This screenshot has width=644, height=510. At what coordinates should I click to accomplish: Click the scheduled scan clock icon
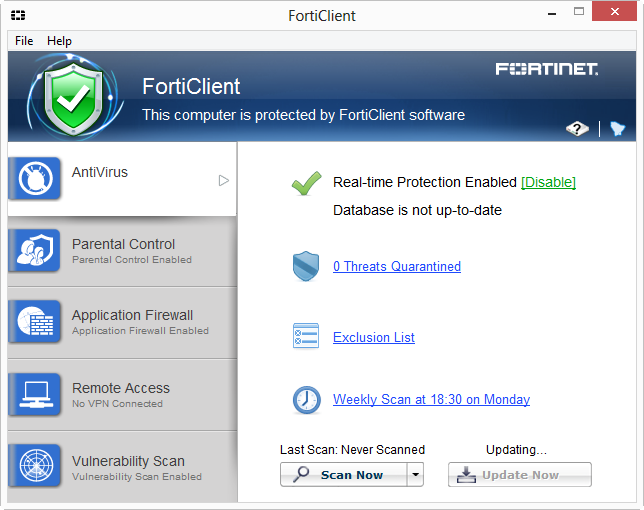(x=305, y=400)
